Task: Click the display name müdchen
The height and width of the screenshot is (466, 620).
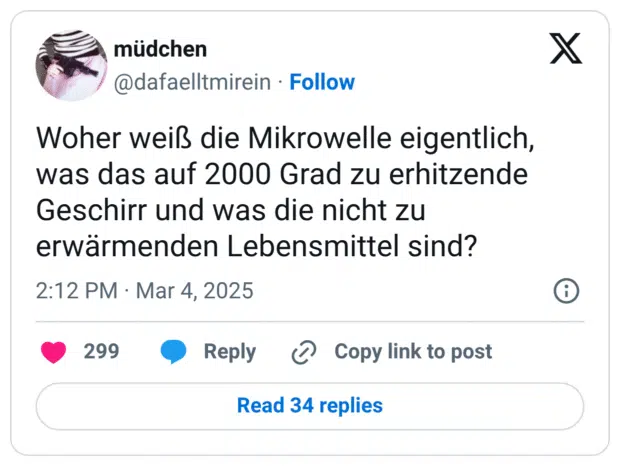Action: (x=161, y=50)
